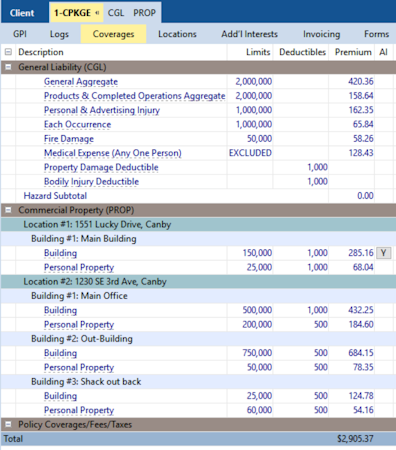Collapse the General Liability (CGL) section
The image size is (396, 450).
(8, 67)
